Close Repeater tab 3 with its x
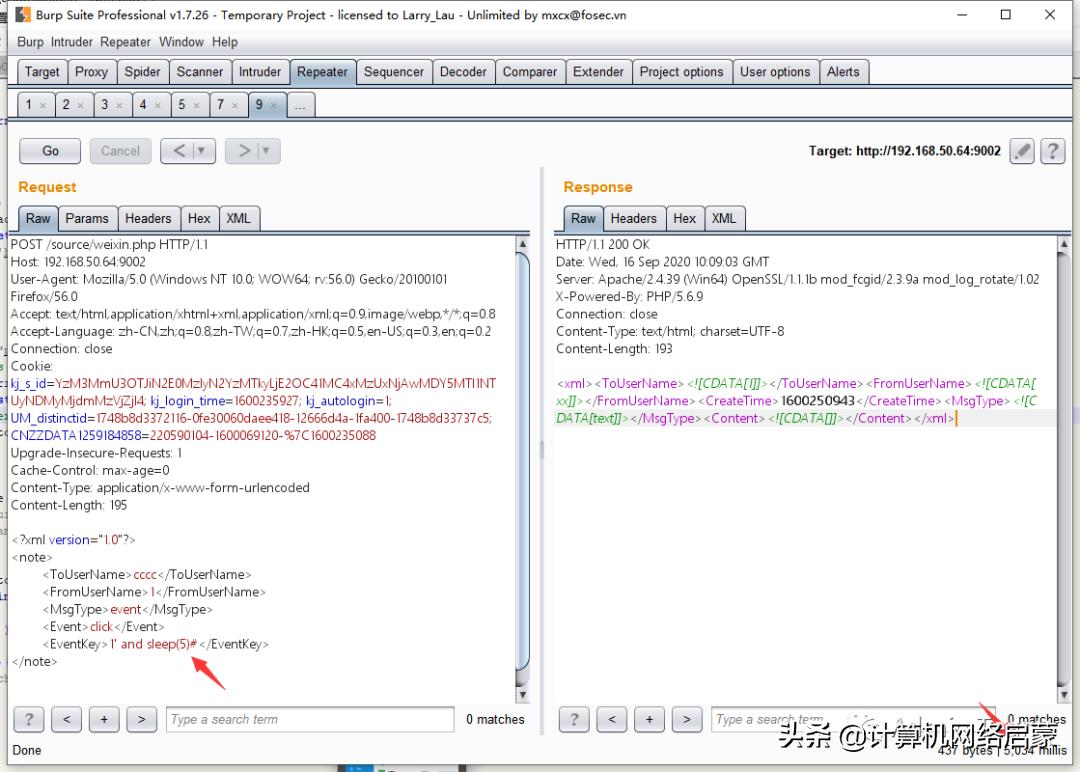The image size is (1080, 772). 119,105
